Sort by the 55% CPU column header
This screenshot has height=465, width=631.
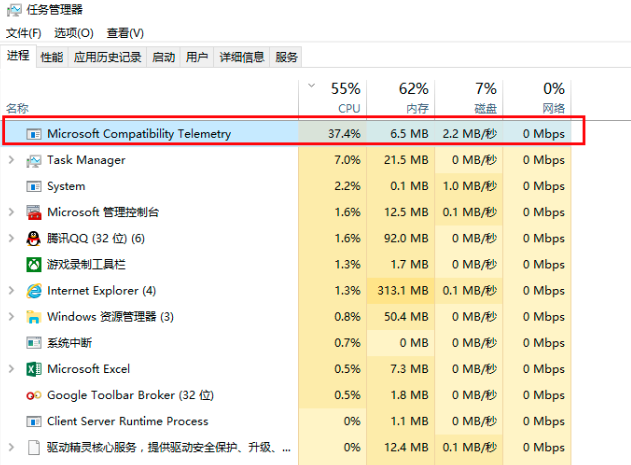coord(332,99)
